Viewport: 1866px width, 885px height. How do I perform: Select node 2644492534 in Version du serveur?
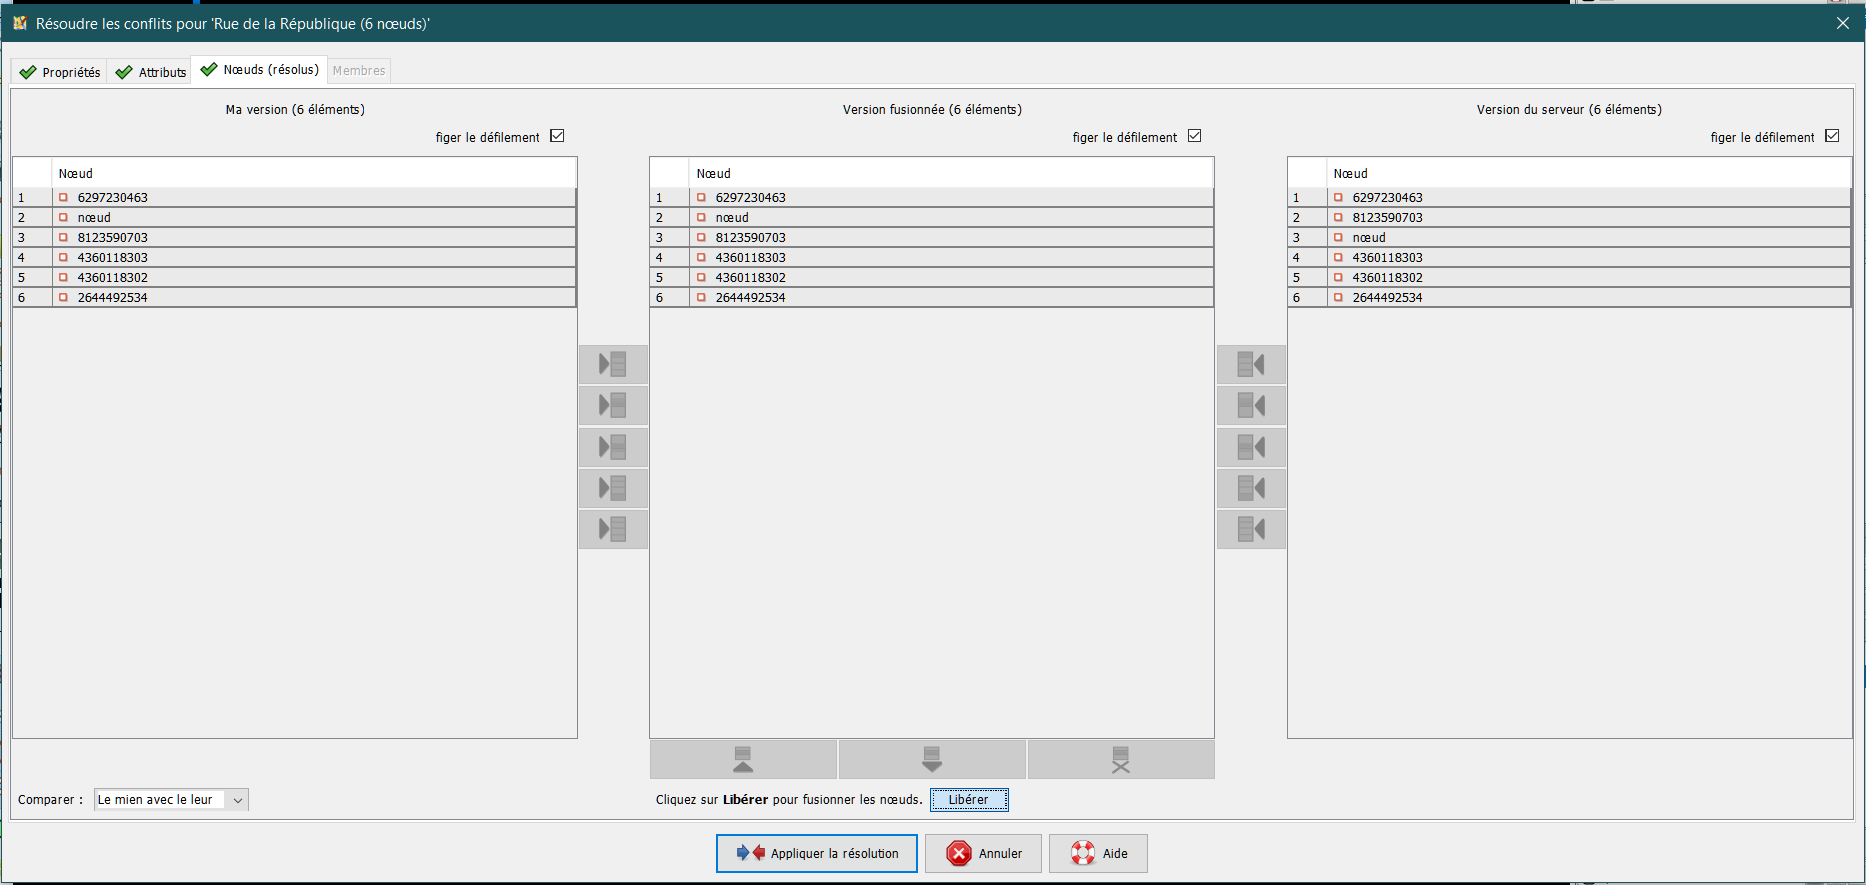[1569, 298]
